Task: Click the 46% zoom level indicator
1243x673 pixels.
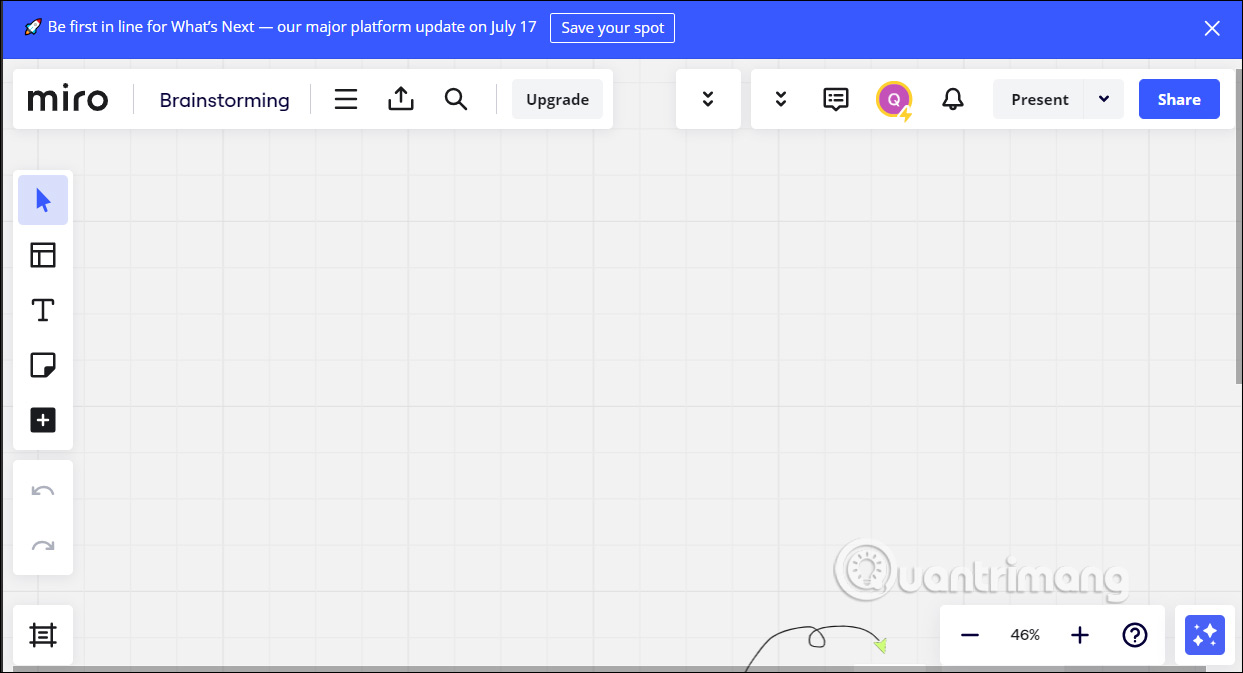Action: point(1025,635)
